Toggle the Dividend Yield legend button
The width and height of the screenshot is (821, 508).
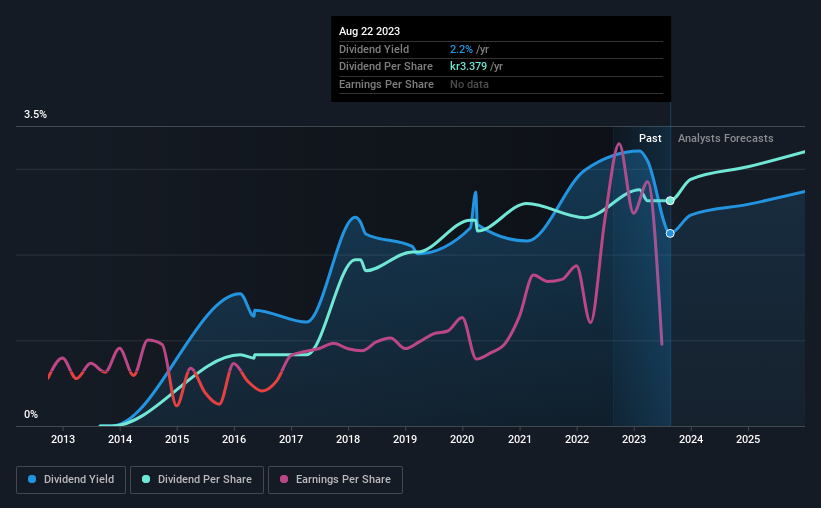pos(71,480)
